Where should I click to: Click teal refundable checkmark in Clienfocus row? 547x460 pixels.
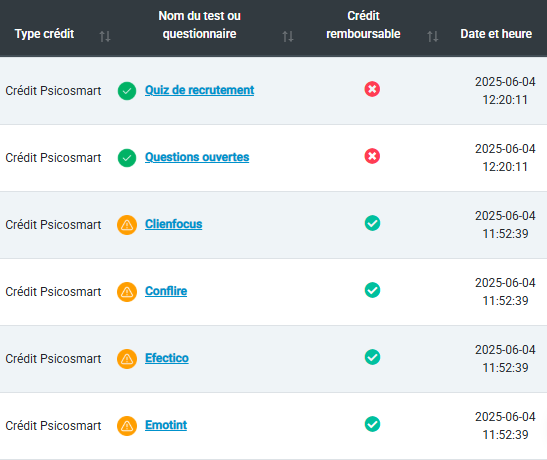coord(372,223)
